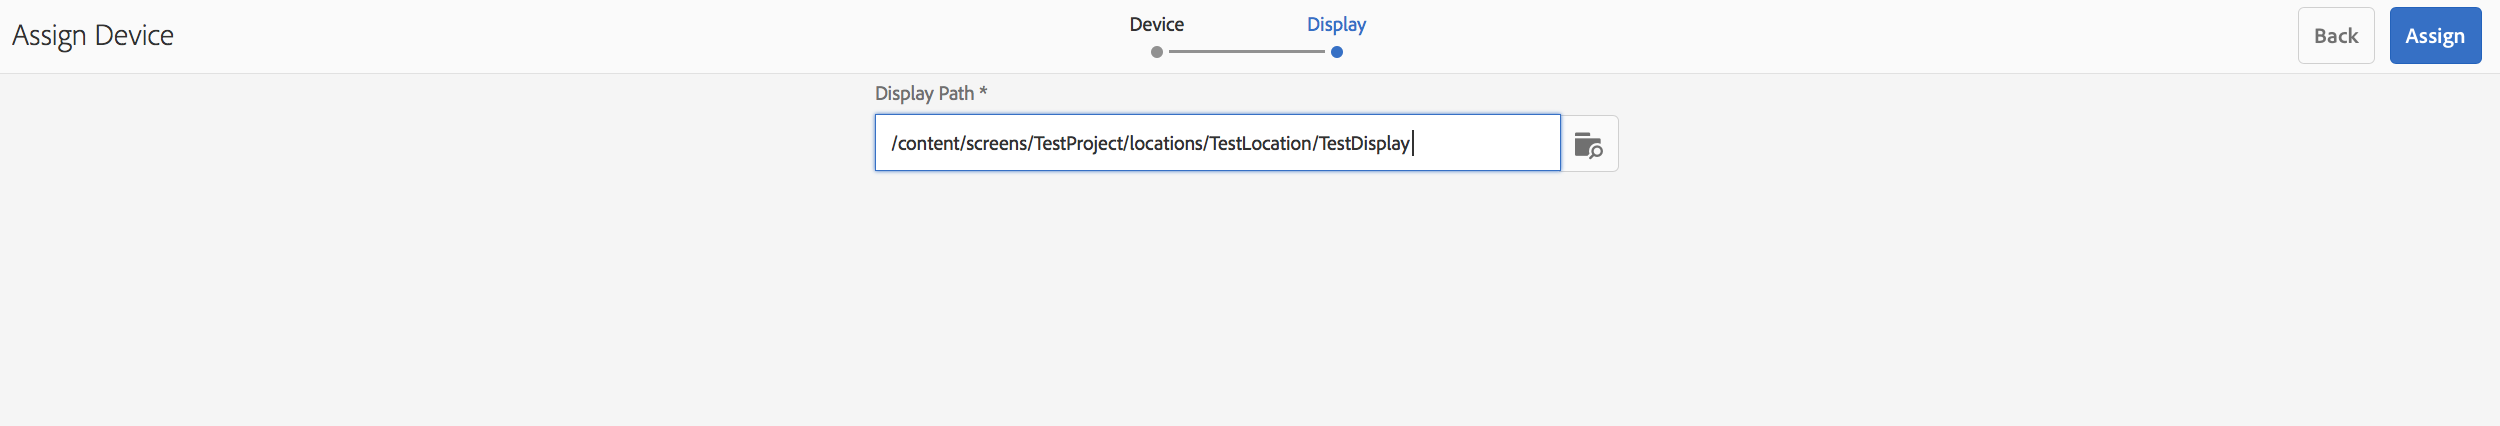Click the word locations in the path
This screenshot has width=2500, height=426.
1166,143
